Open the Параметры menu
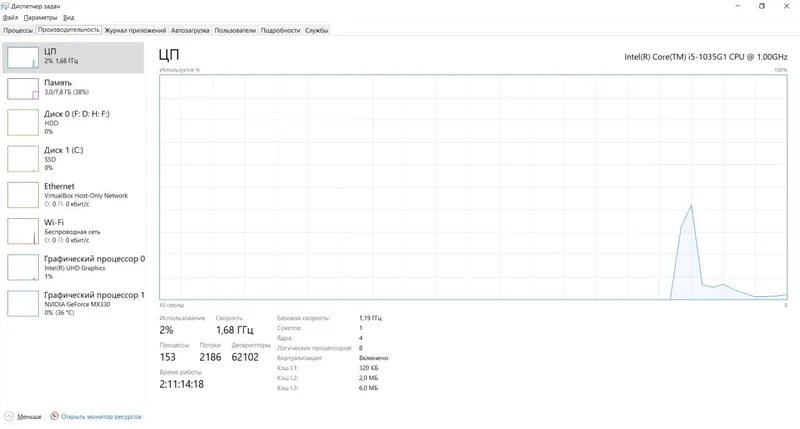 (40, 18)
